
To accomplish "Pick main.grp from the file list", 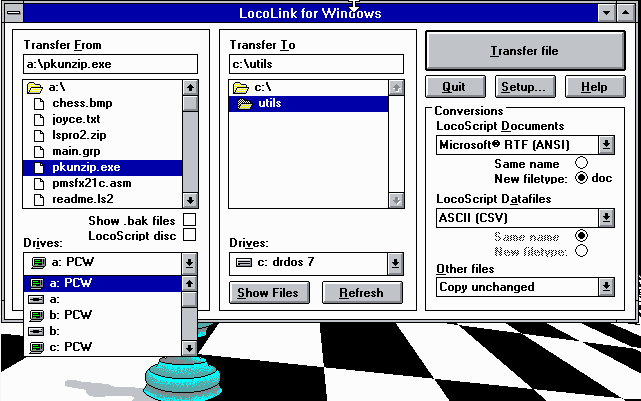I will [75, 152].
